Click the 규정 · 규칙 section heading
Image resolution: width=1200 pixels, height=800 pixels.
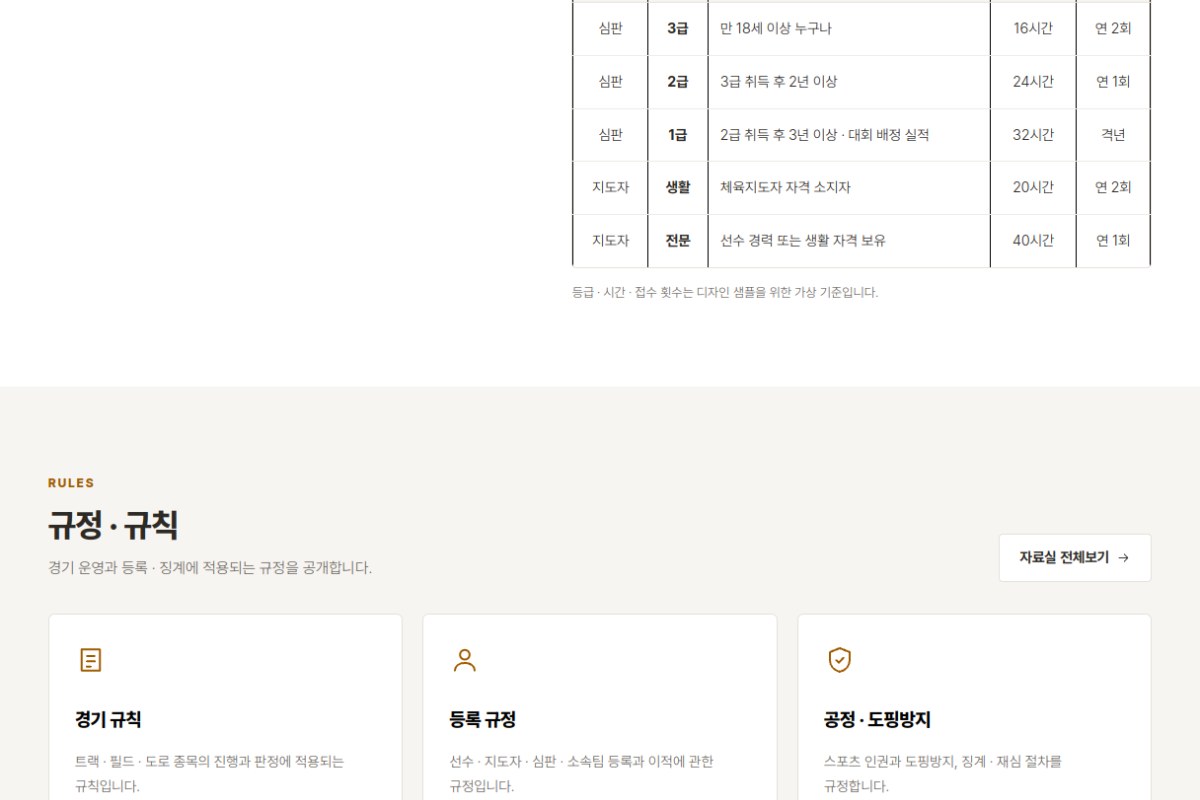113,525
